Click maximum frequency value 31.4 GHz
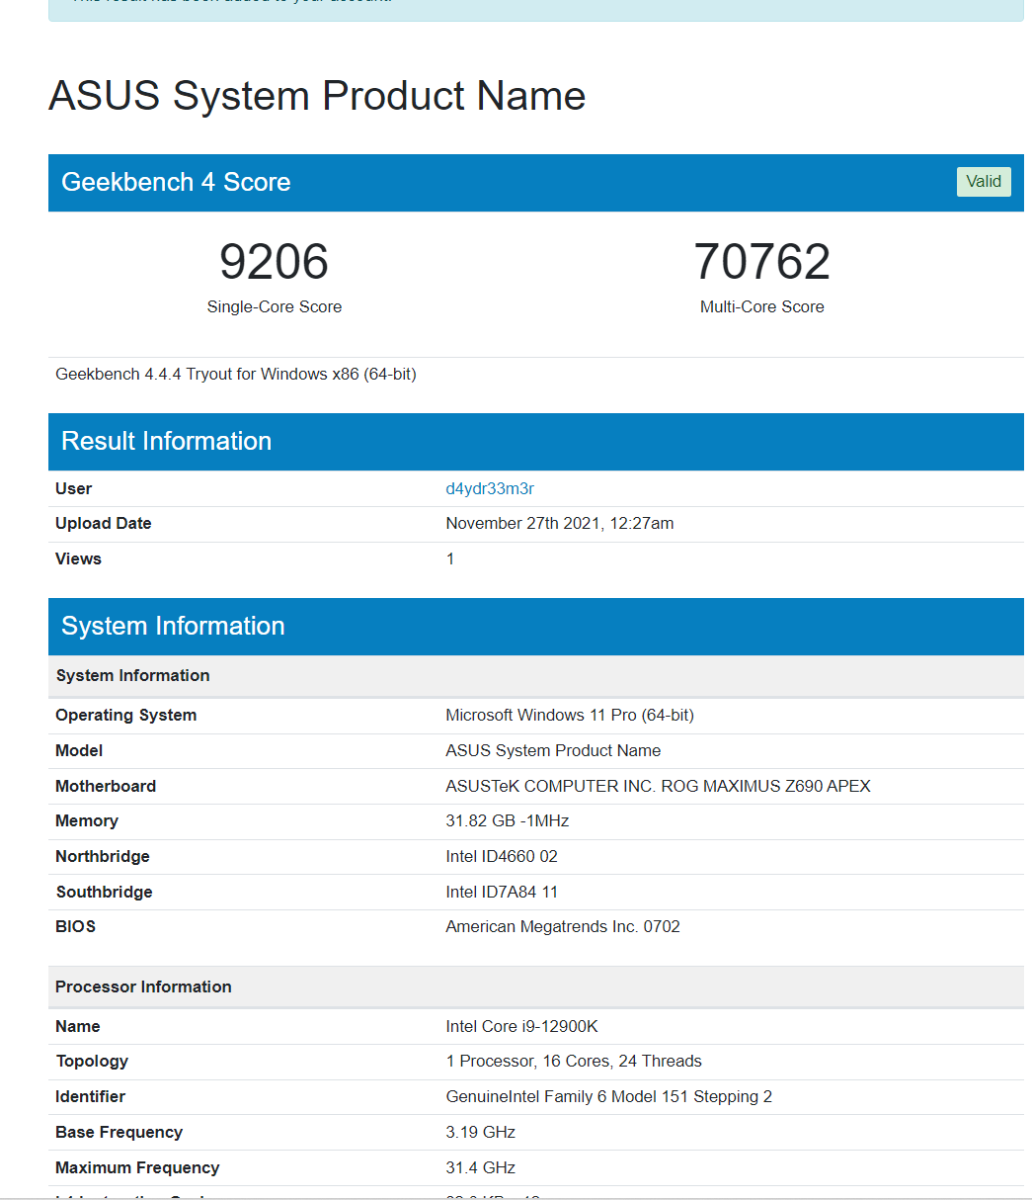The height and width of the screenshot is (1200, 1032). pyautogui.click(x=481, y=1168)
